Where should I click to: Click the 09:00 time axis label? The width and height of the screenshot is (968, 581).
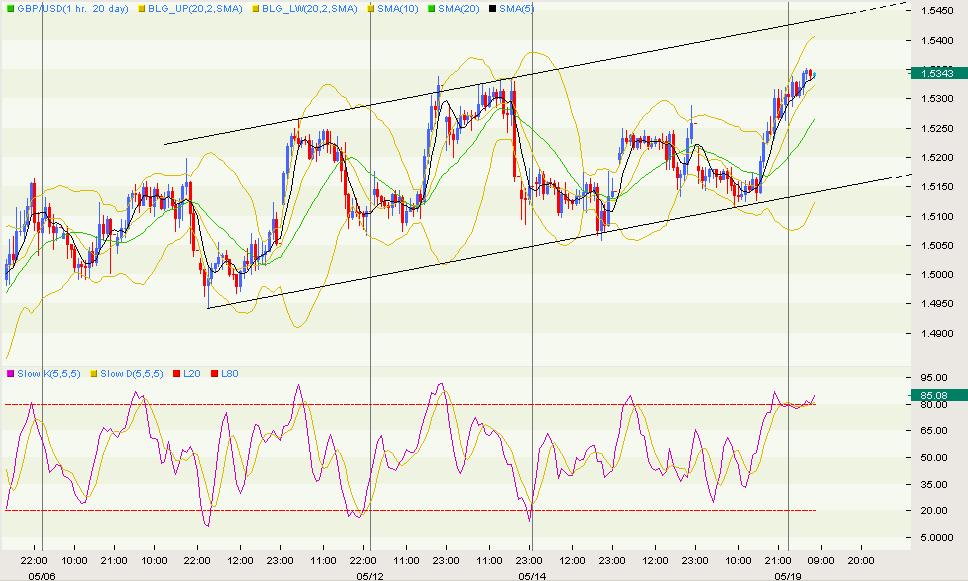pos(820,561)
